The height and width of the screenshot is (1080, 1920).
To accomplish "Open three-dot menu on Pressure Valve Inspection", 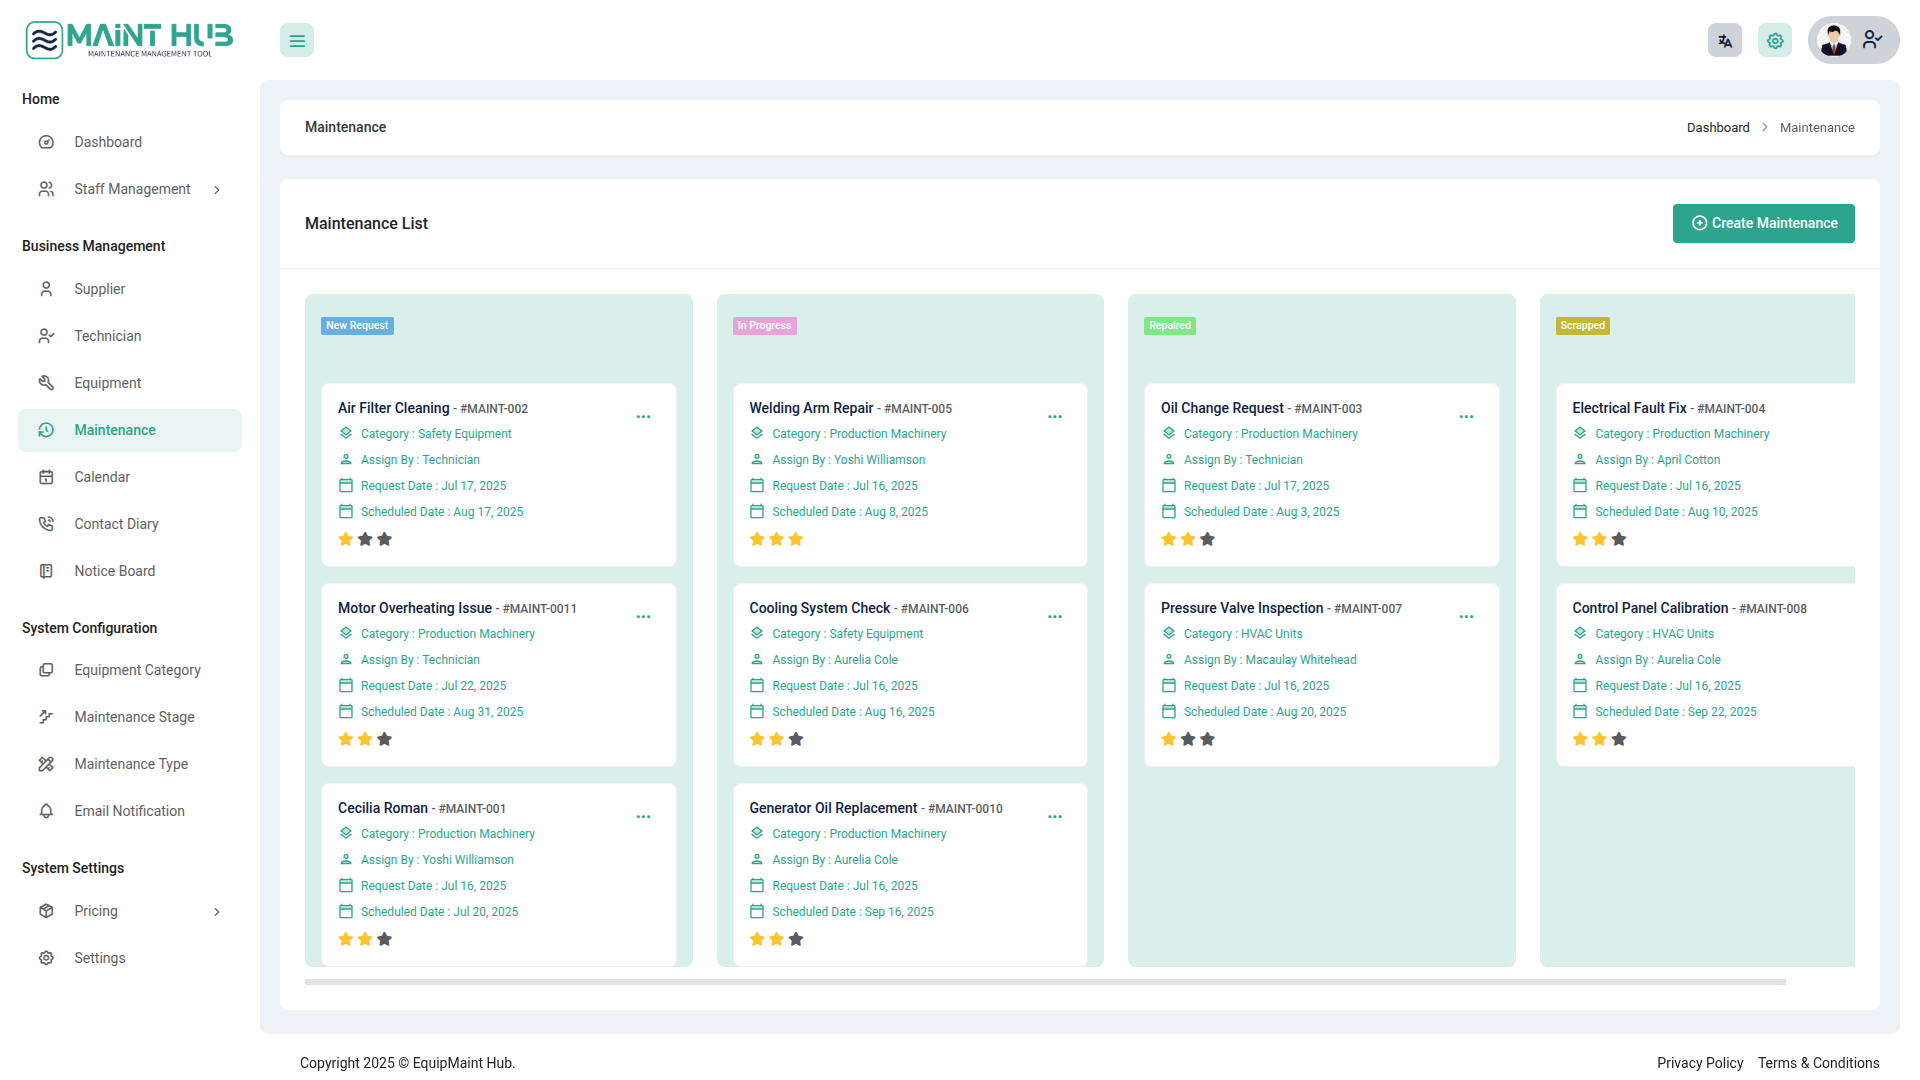I will (x=1466, y=617).
